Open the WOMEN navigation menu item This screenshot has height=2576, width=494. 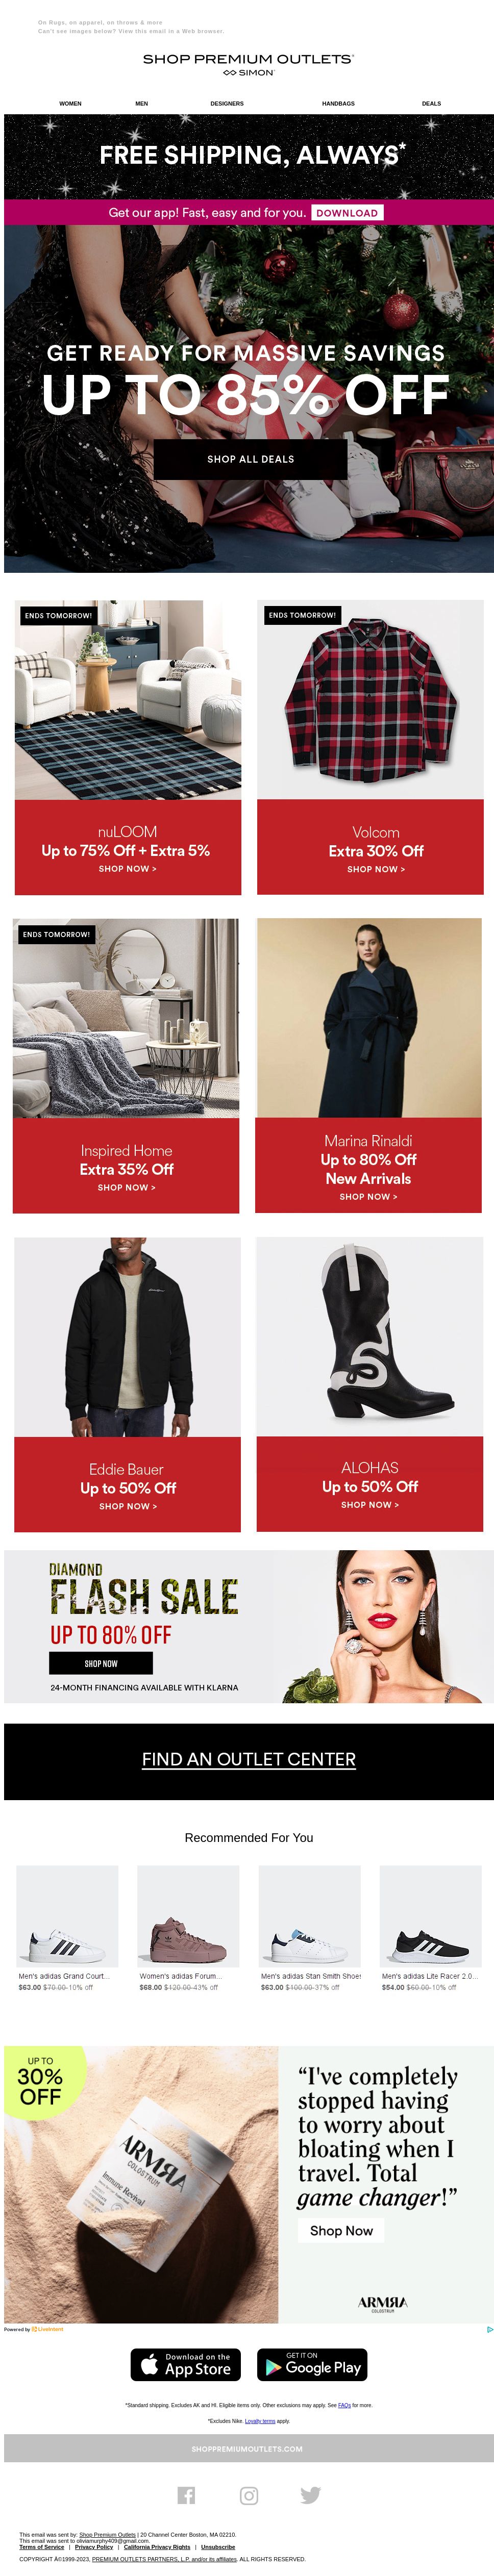70,103
